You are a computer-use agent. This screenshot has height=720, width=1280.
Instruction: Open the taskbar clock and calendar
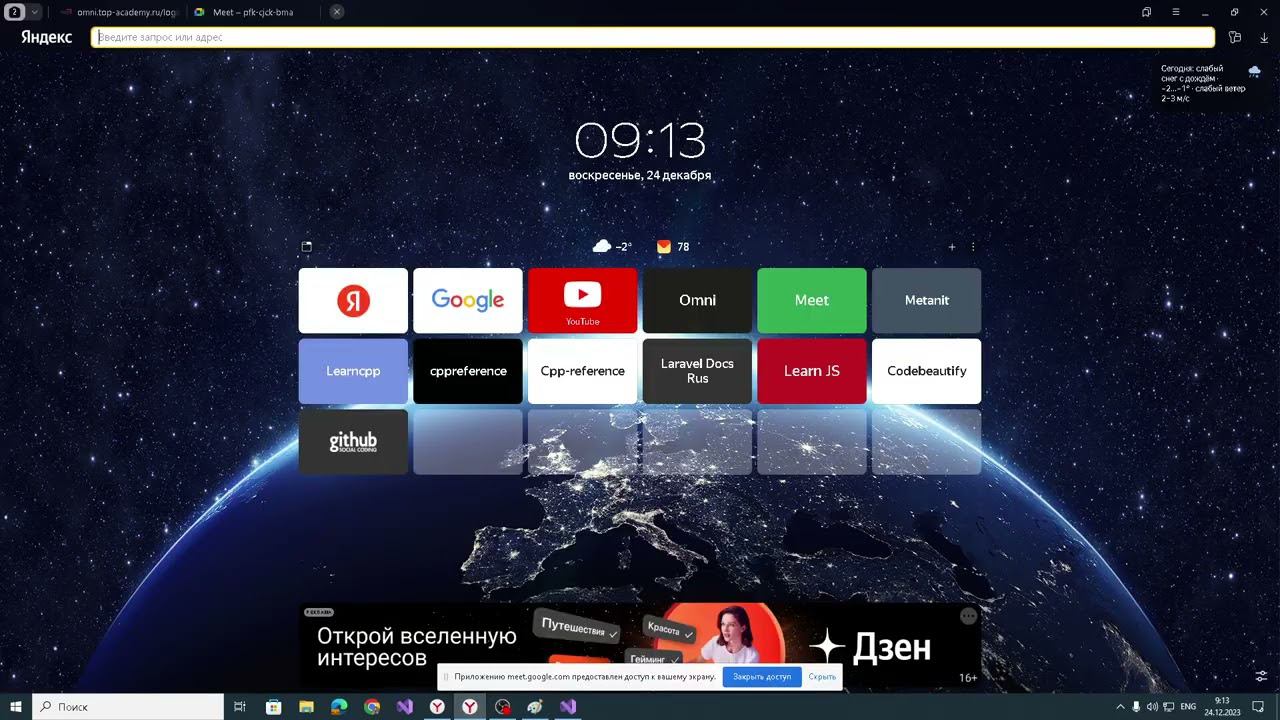[1222, 707]
